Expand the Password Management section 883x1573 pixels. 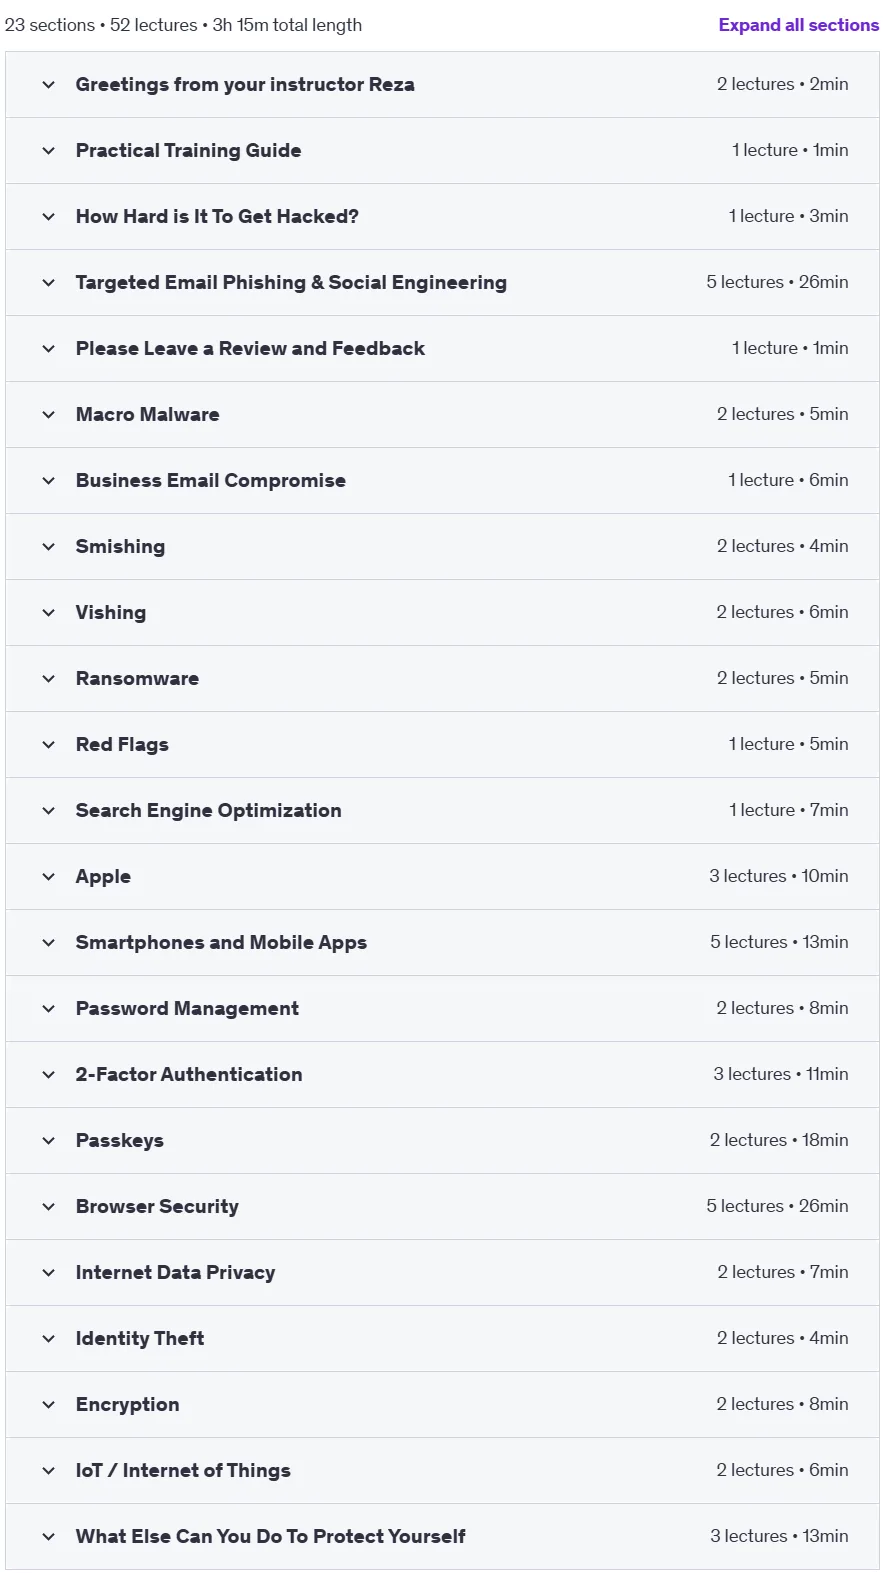442,1009
